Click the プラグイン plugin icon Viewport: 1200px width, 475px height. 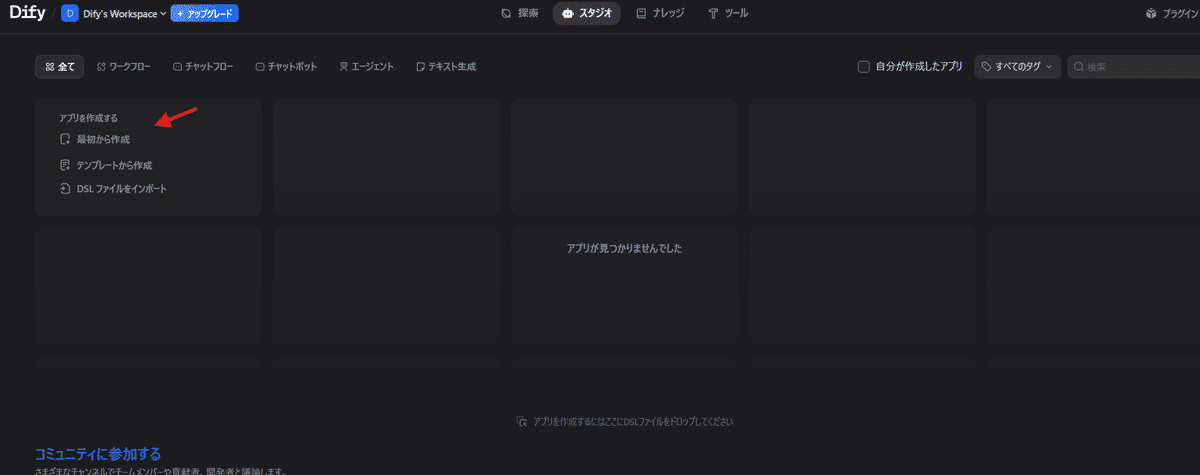pyautogui.click(x=1152, y=14)
